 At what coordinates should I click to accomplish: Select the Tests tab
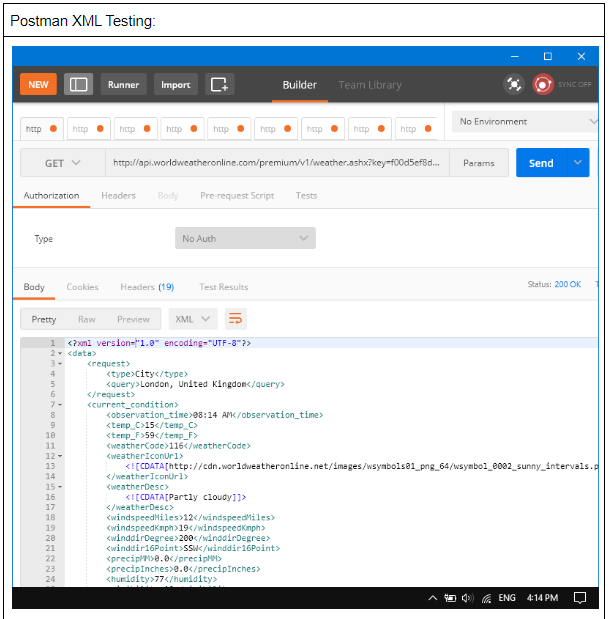(306, 195)
